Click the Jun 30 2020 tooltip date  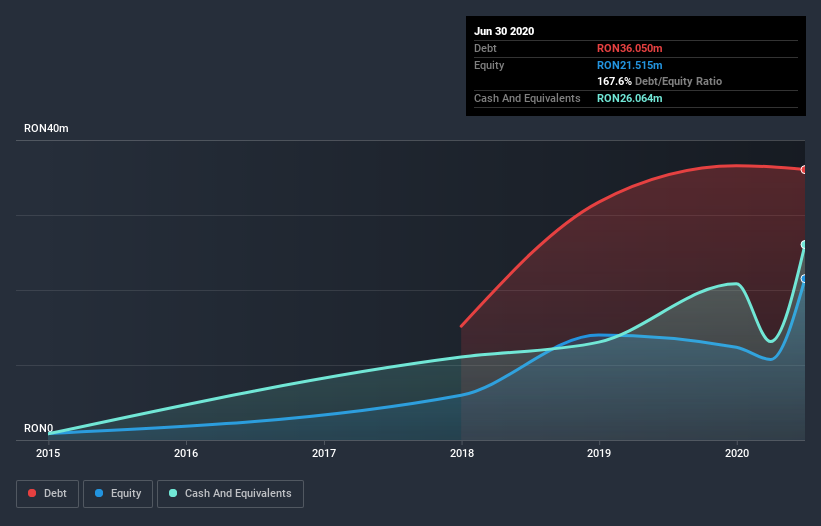[504, 31]
